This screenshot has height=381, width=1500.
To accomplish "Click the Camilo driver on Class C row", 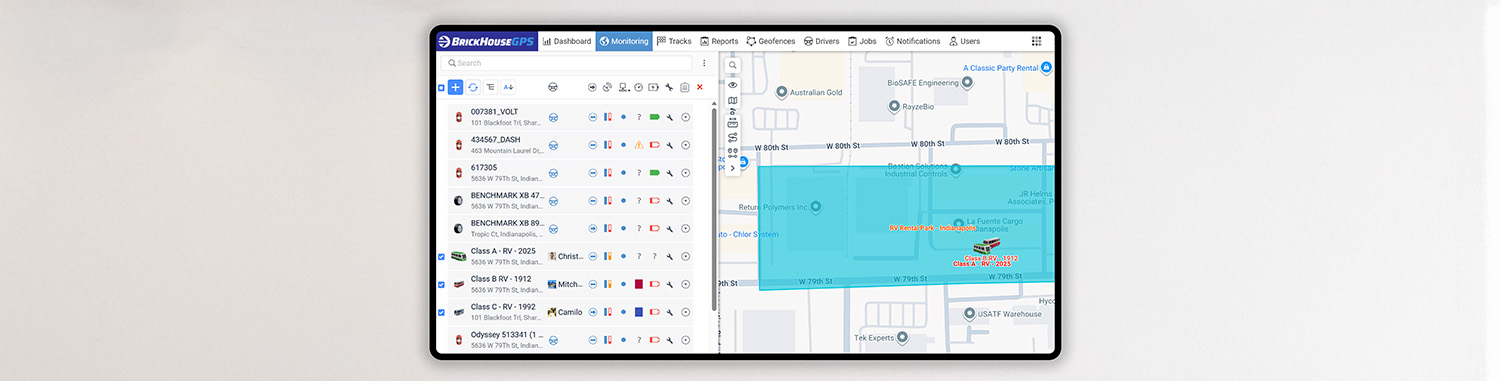I will pos(565,312).
